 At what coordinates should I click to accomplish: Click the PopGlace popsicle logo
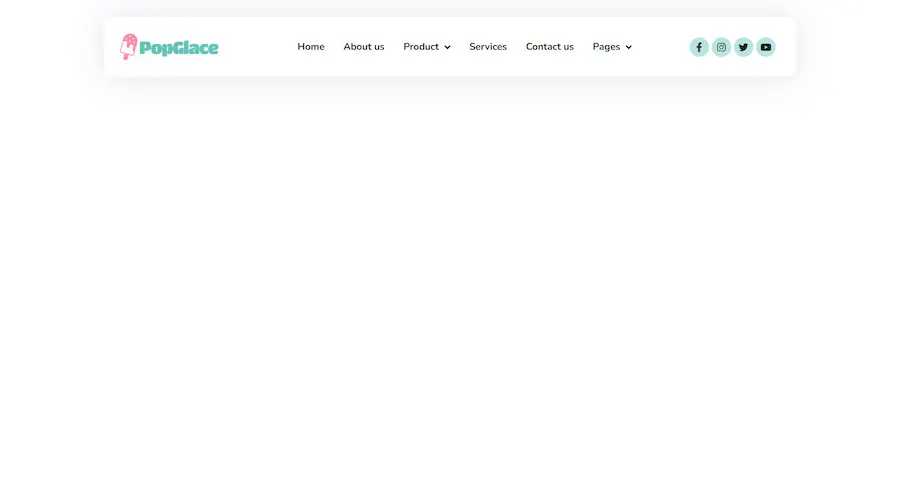pos(129,46)
